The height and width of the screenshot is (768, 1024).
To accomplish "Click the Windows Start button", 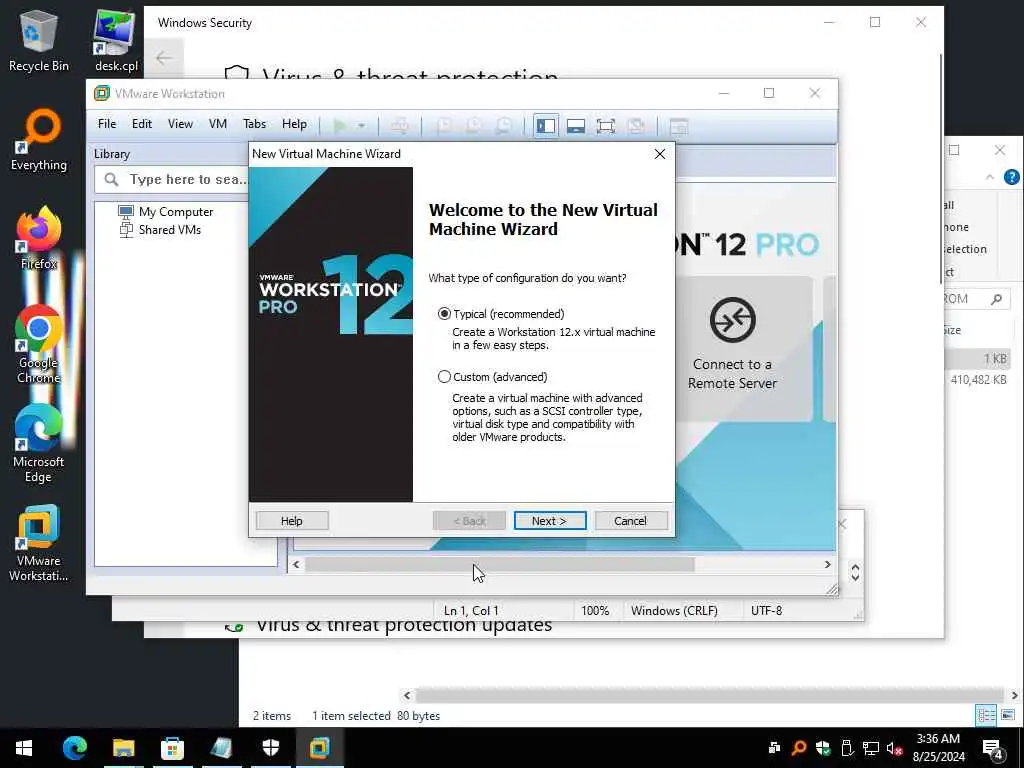I will click(24, 748).
